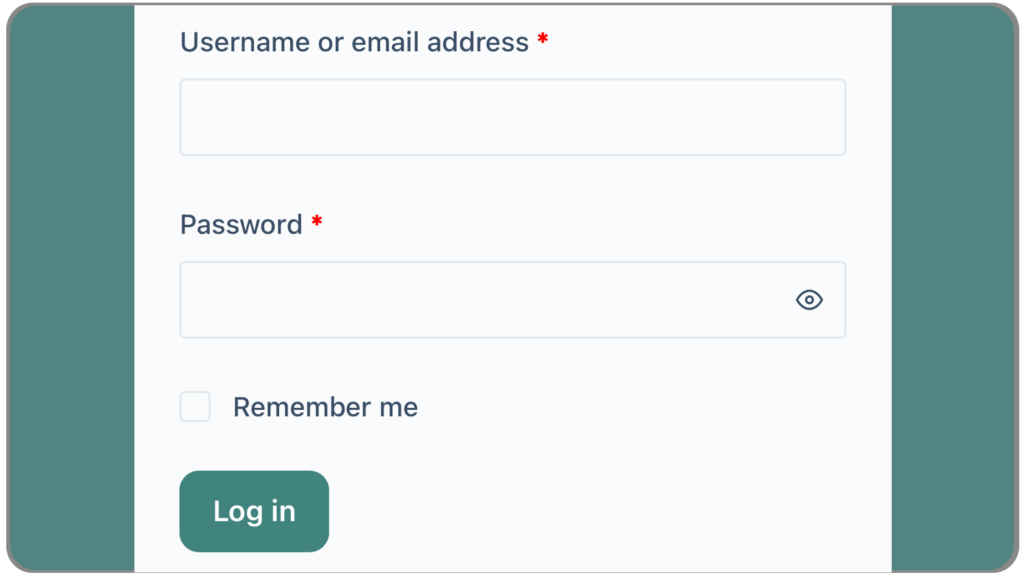
Task: Click the Username or email address label
Action: click(354, 42)
